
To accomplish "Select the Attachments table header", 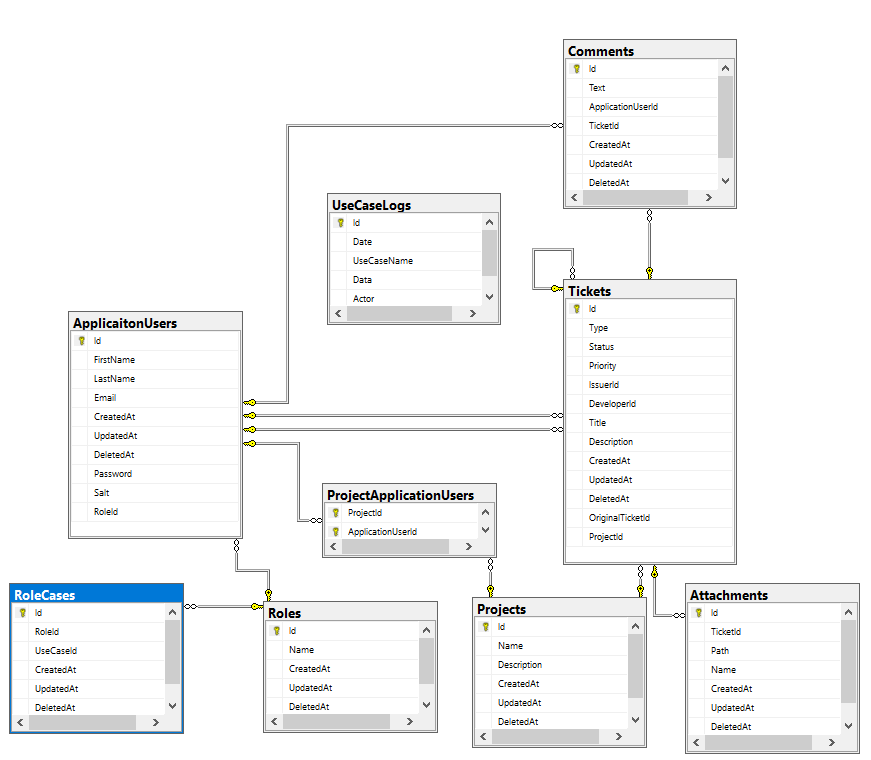I will click(x=772, y=595).
